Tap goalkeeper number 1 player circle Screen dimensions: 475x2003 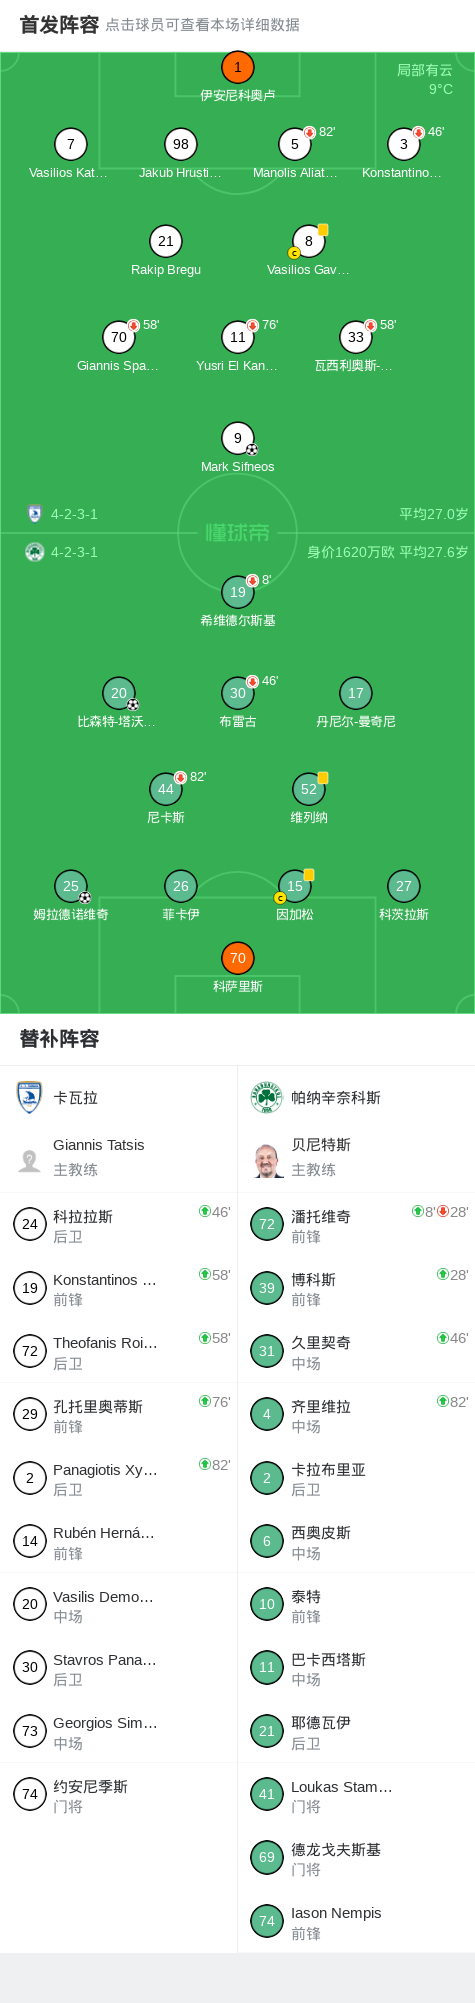(238, 68)
